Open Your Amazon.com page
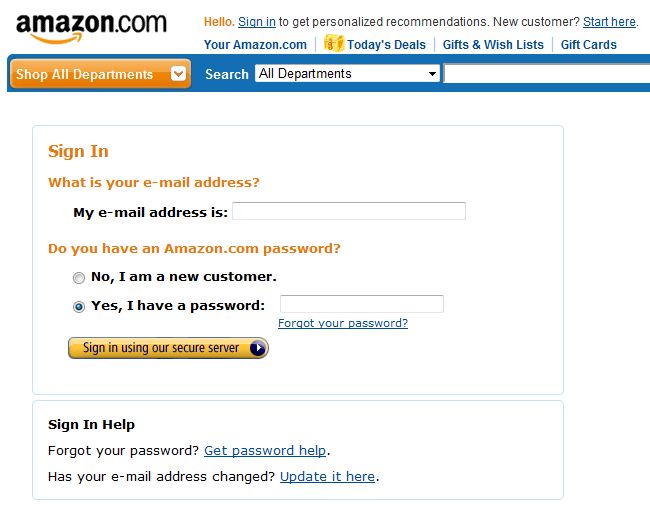This screenshot has height=525, width=650. point(255,45)
